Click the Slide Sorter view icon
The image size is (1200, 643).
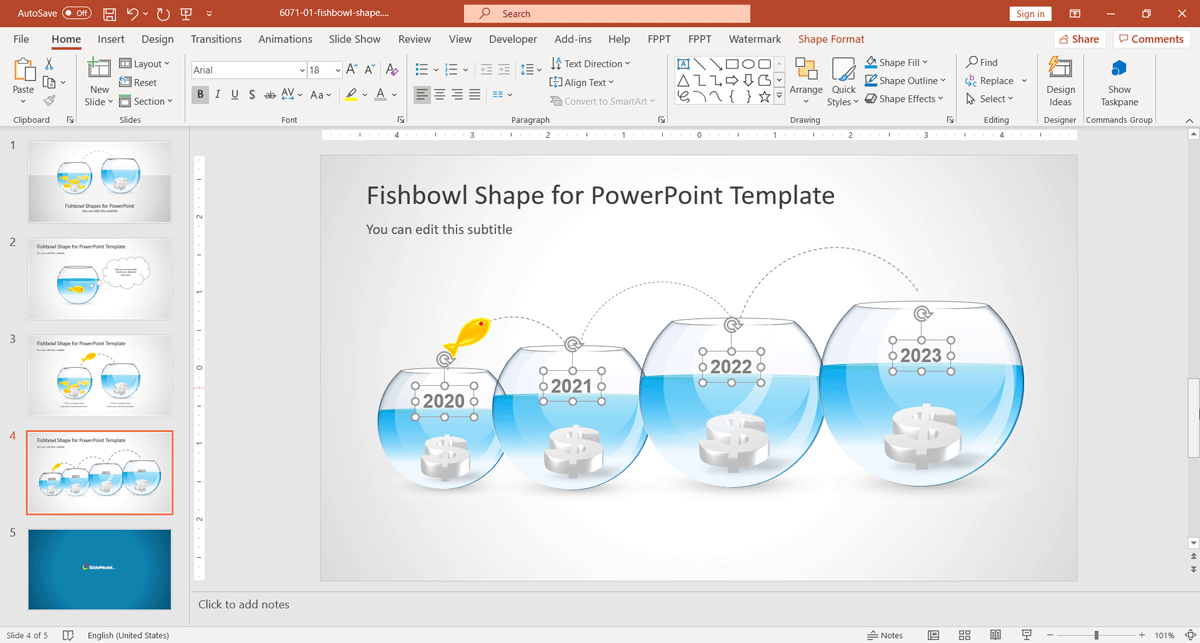click(964, 635)
